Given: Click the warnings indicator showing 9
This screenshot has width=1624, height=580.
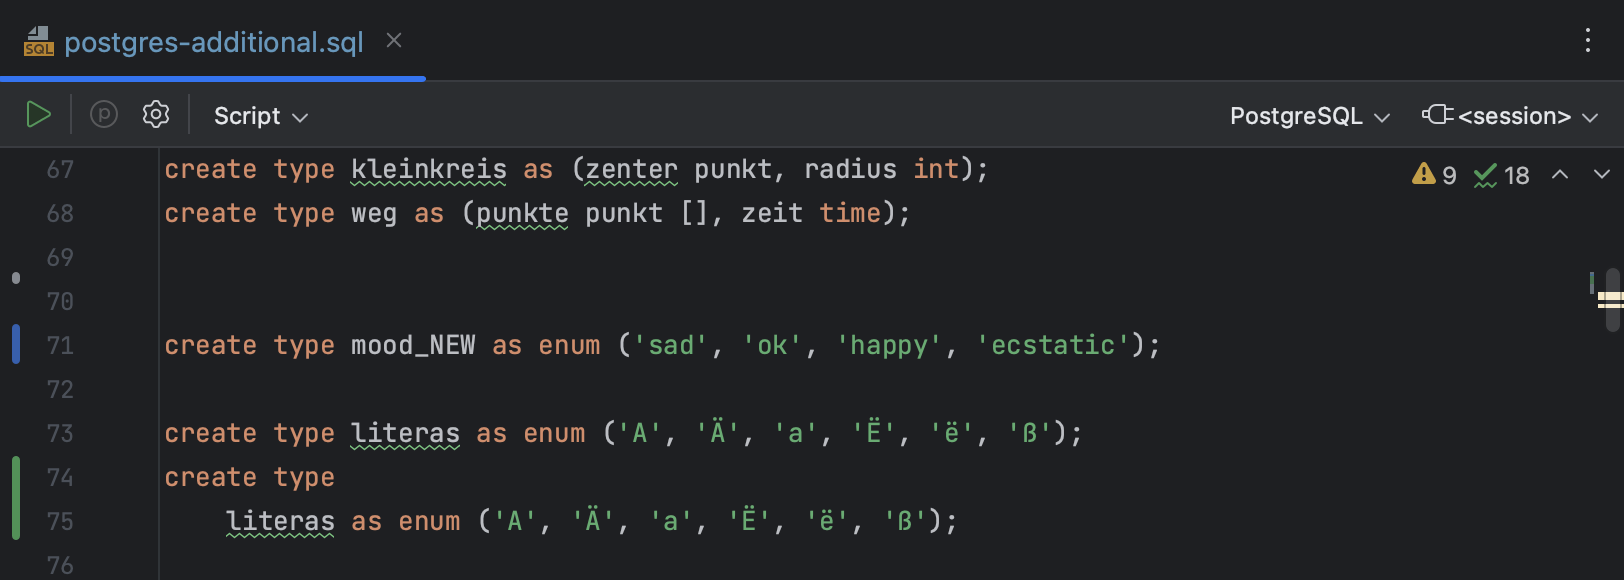Looking at the screenshot, I should click(1434, 175).
